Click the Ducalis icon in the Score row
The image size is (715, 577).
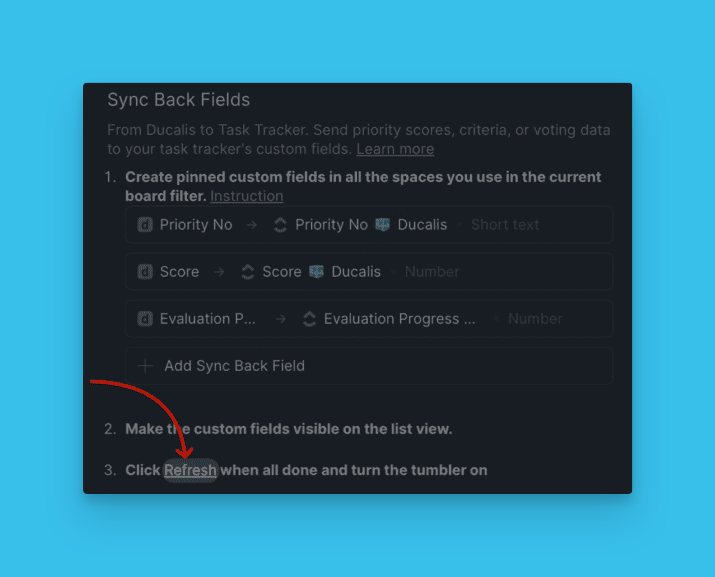pos(145,272)
